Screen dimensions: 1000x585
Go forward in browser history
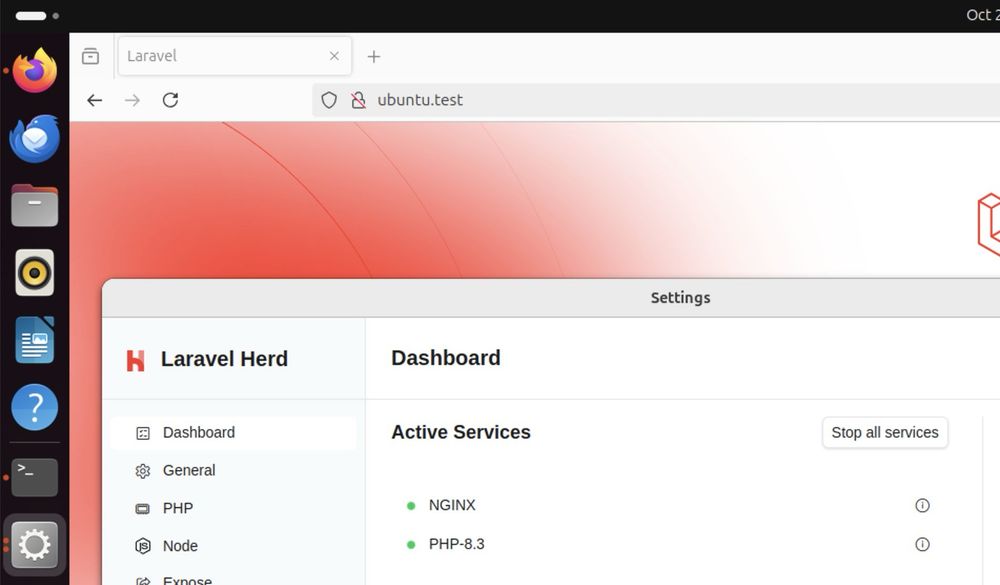point(132,100)
